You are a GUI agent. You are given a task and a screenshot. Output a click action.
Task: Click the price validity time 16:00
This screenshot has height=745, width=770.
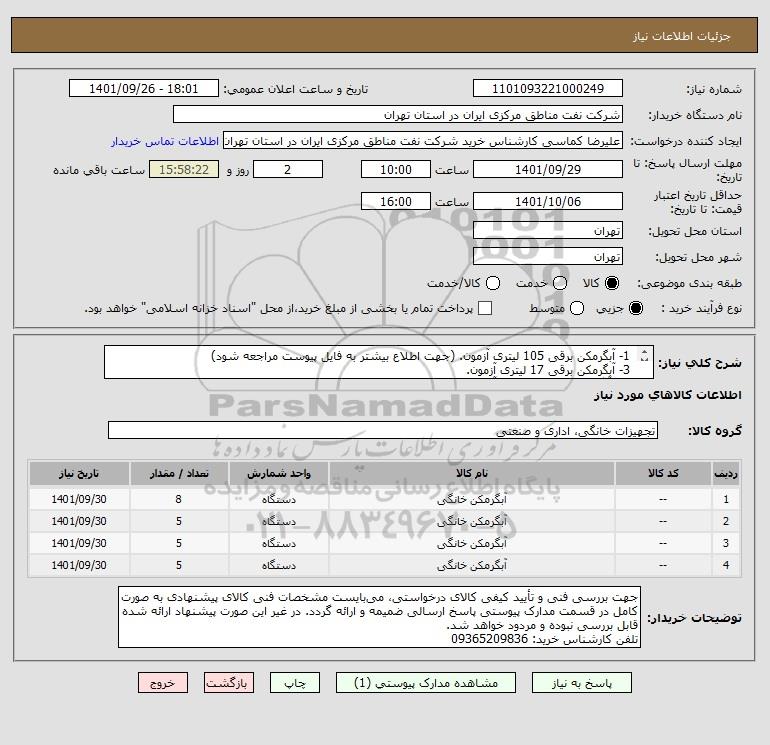point(396,201)
